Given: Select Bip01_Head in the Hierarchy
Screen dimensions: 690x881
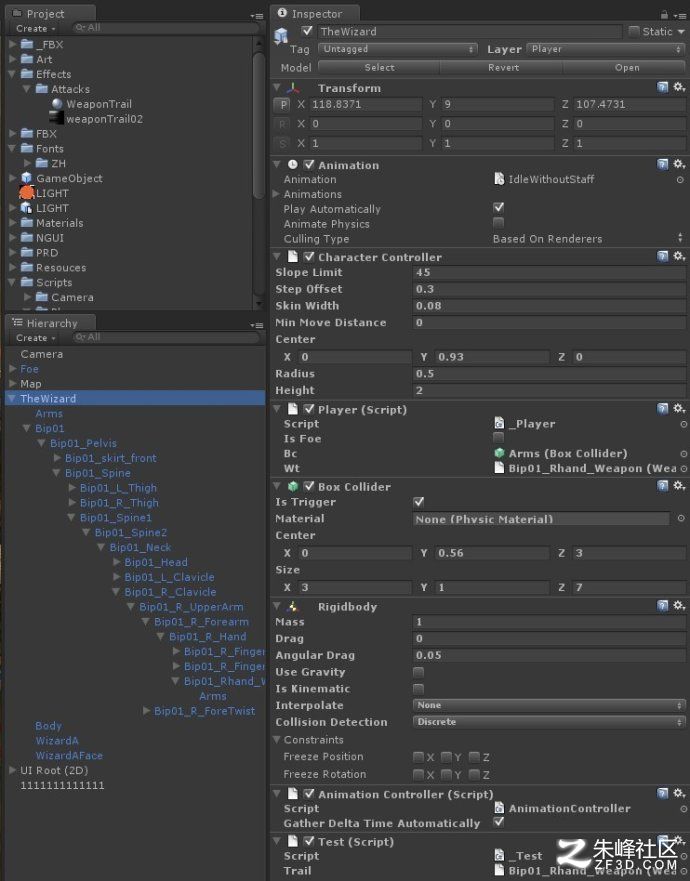Looking at the screenshot, I should (x=156, y=562).
